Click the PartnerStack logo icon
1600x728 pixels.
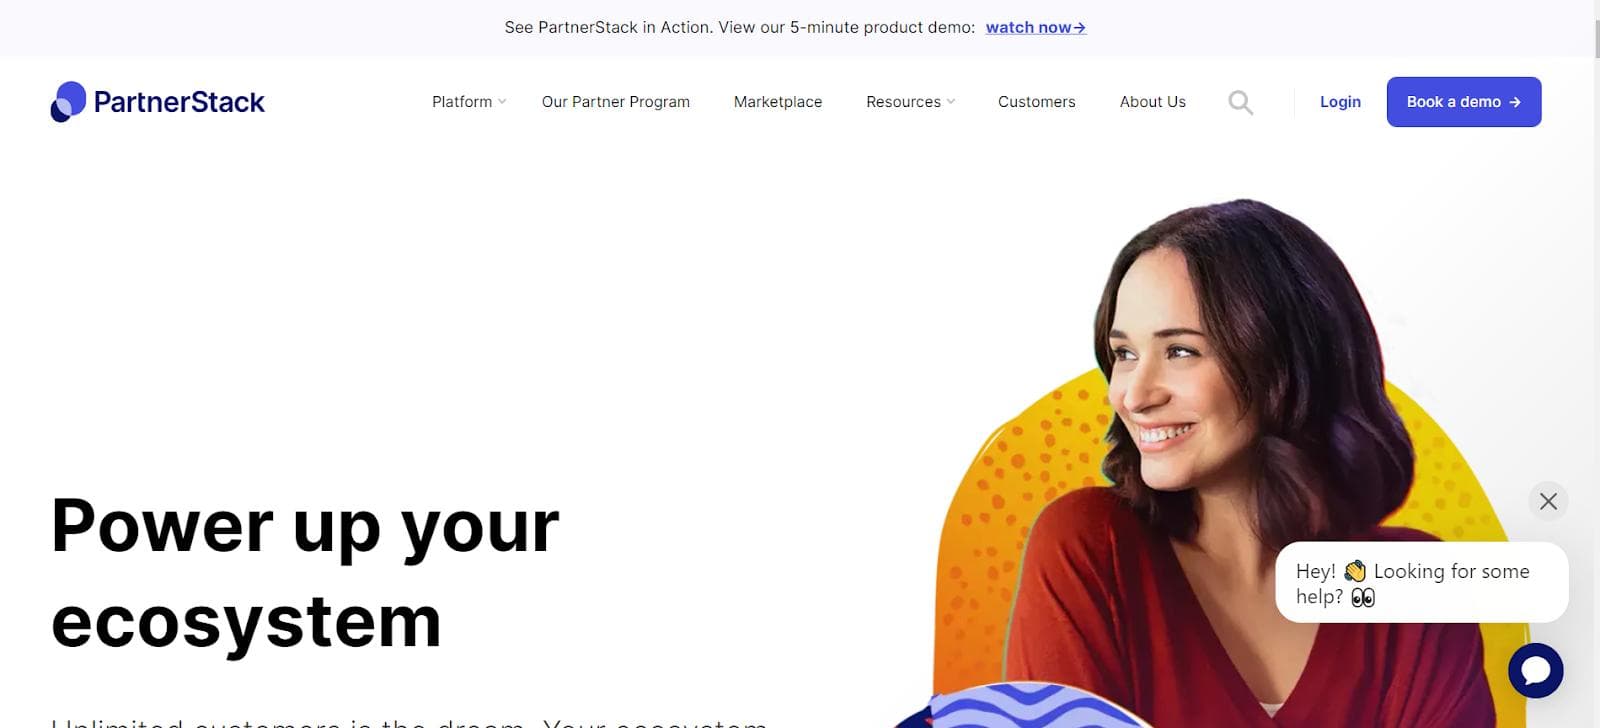[x=68, y=102]
